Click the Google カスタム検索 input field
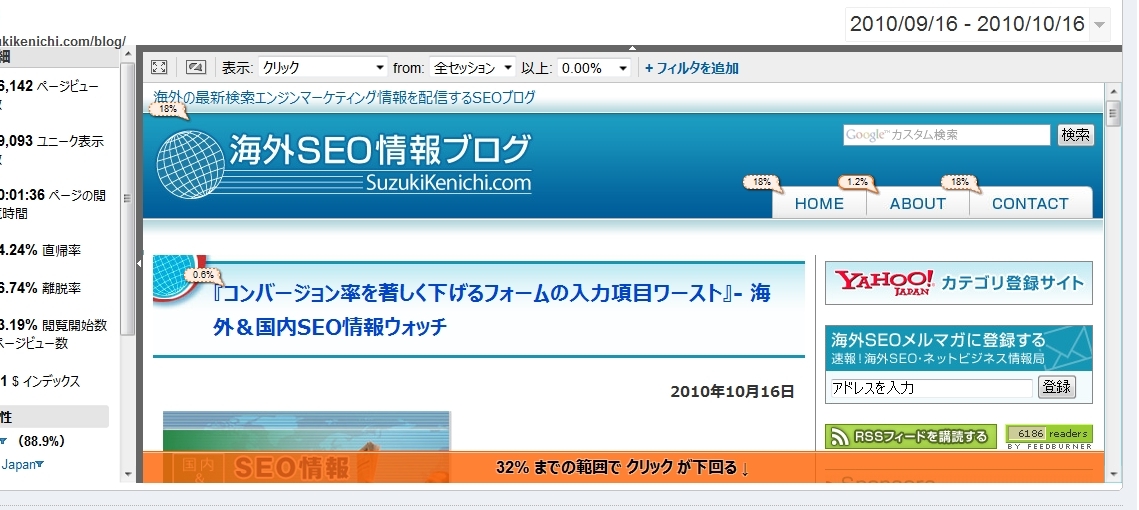 click(947, 134)
